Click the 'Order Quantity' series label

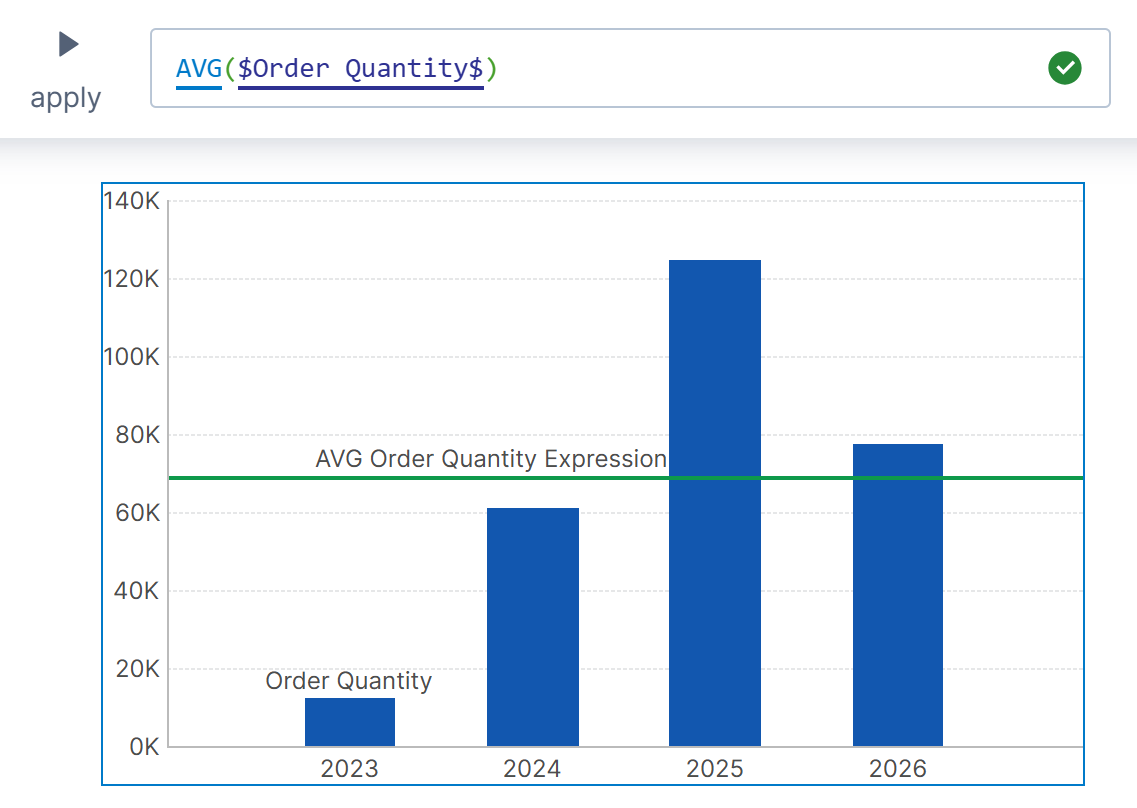pos(348,681)
